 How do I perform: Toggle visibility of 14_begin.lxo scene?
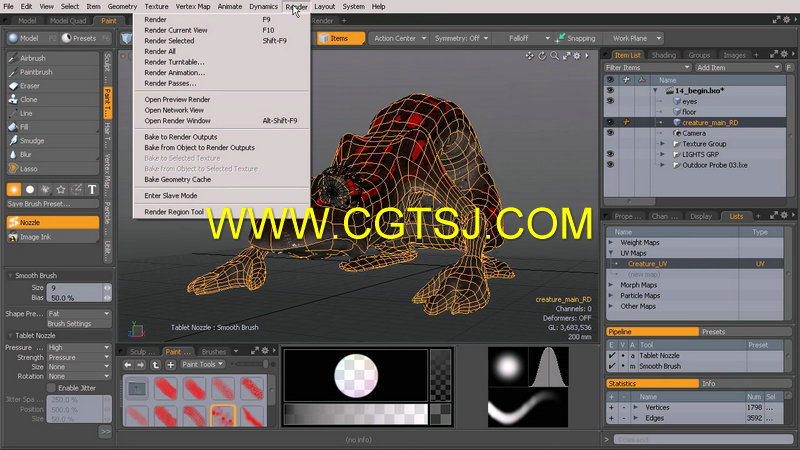point(610,90)
